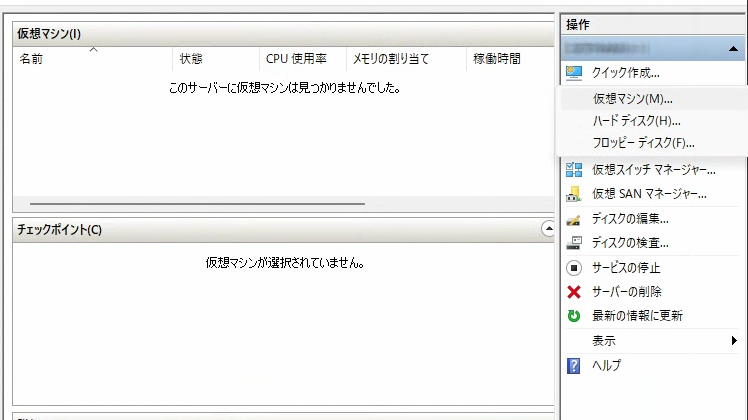This screenshot has height=420, width=748.
Task: Click the Virtual SAN Manager icon
Action: [x=574, y=194]
